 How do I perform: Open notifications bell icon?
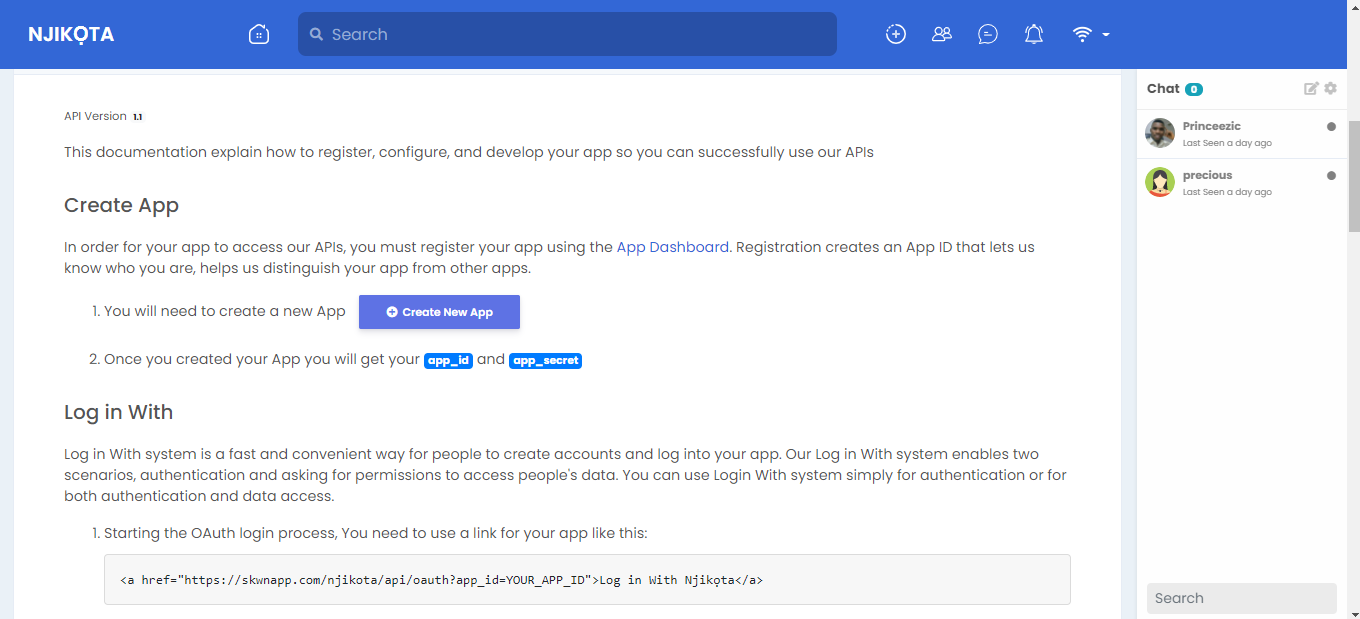click(1034, 34)
